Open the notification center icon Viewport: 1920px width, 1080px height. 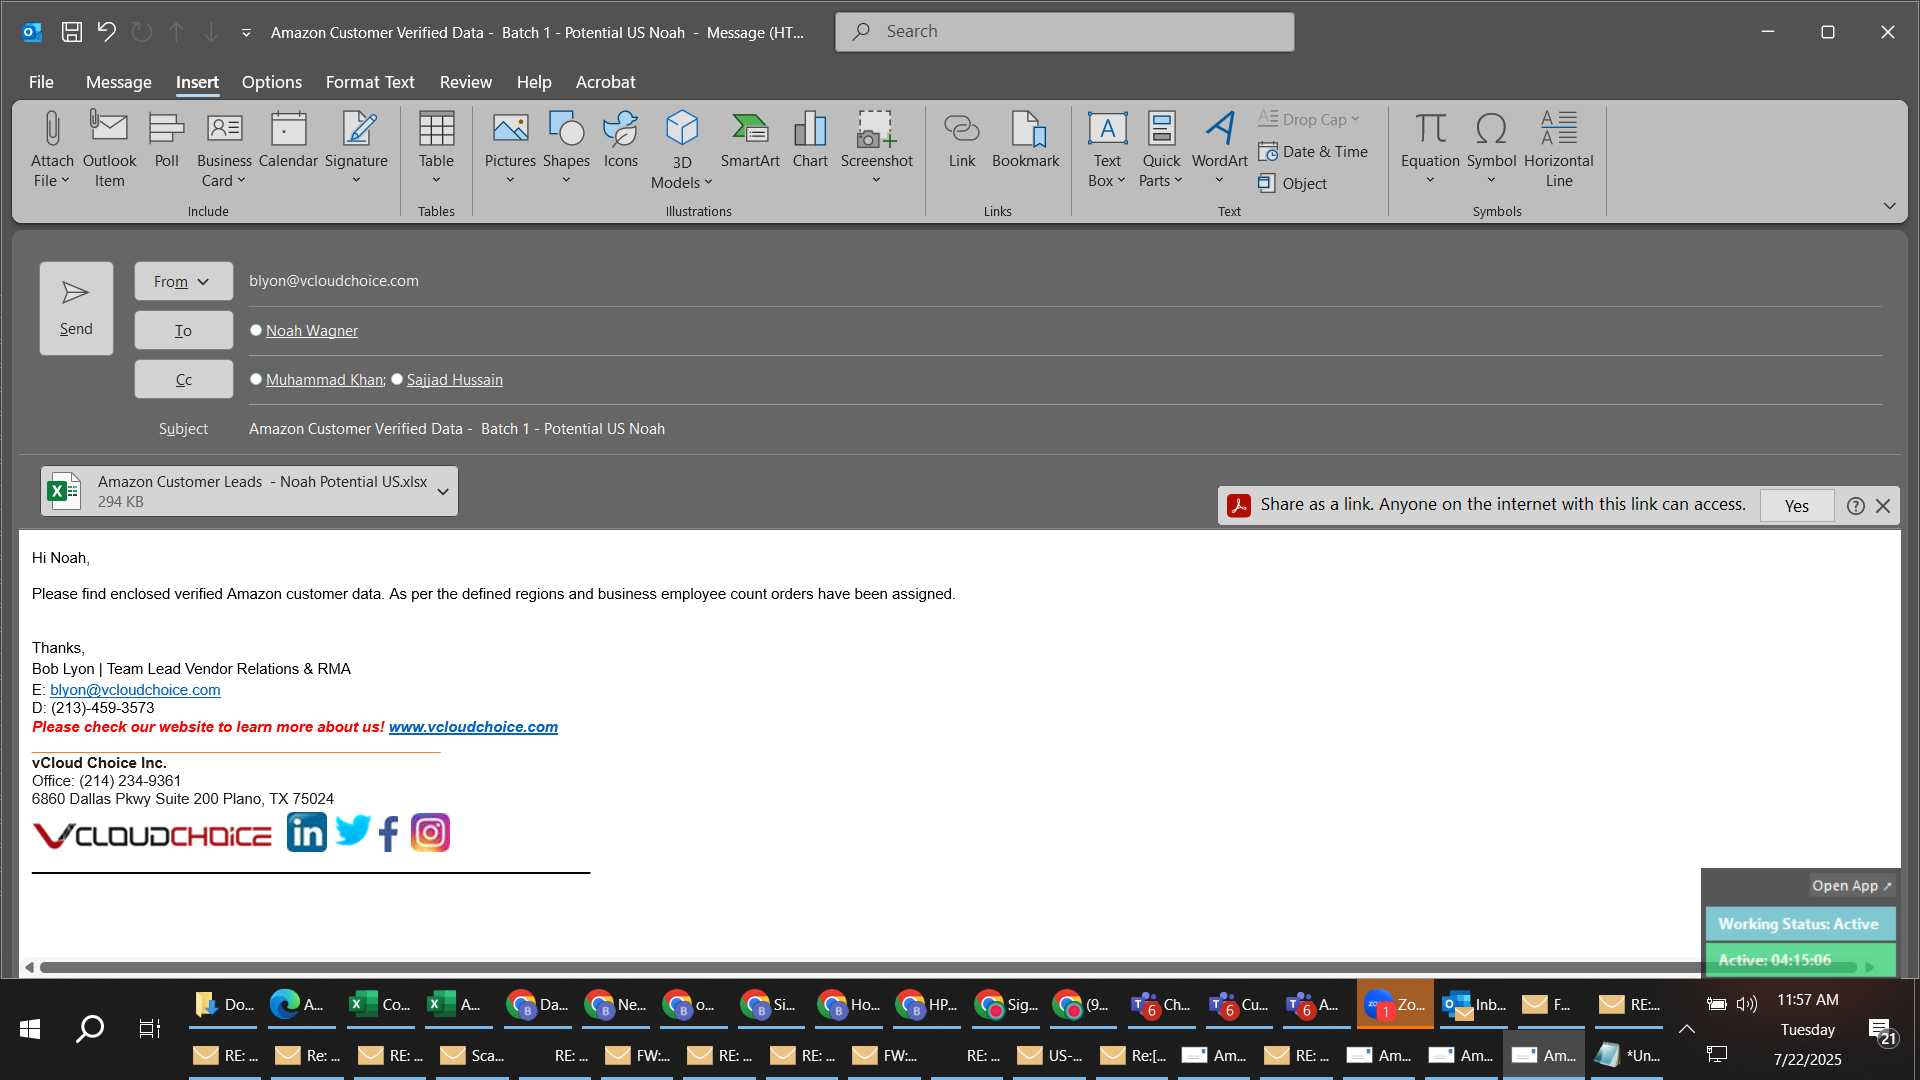click(1881, 1031)
